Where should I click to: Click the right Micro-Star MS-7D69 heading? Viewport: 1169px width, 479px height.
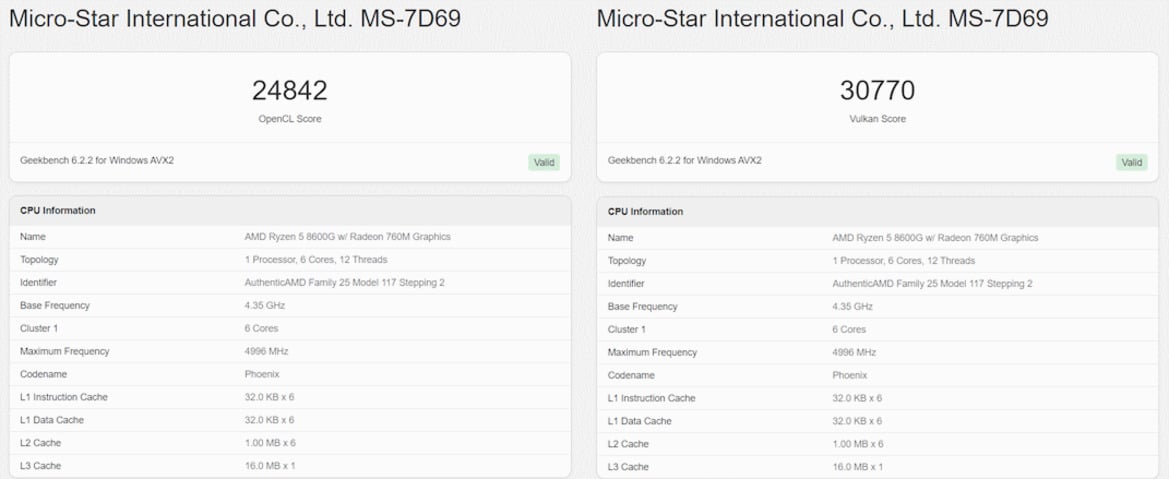(822, 18)
